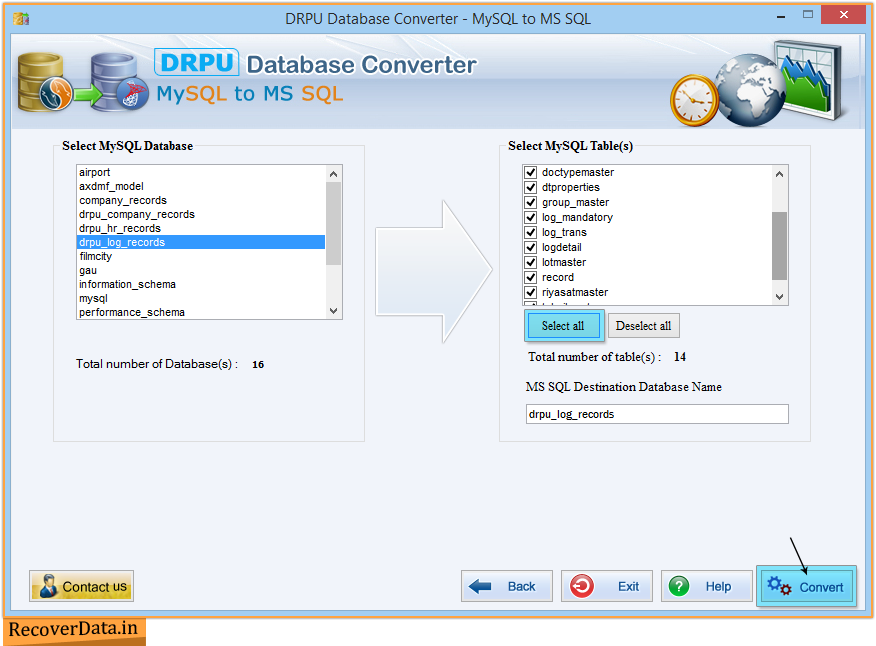Select the information_schema database
Image resolution: width=876 pixels, height=646 pixels.
click(201, 284)
